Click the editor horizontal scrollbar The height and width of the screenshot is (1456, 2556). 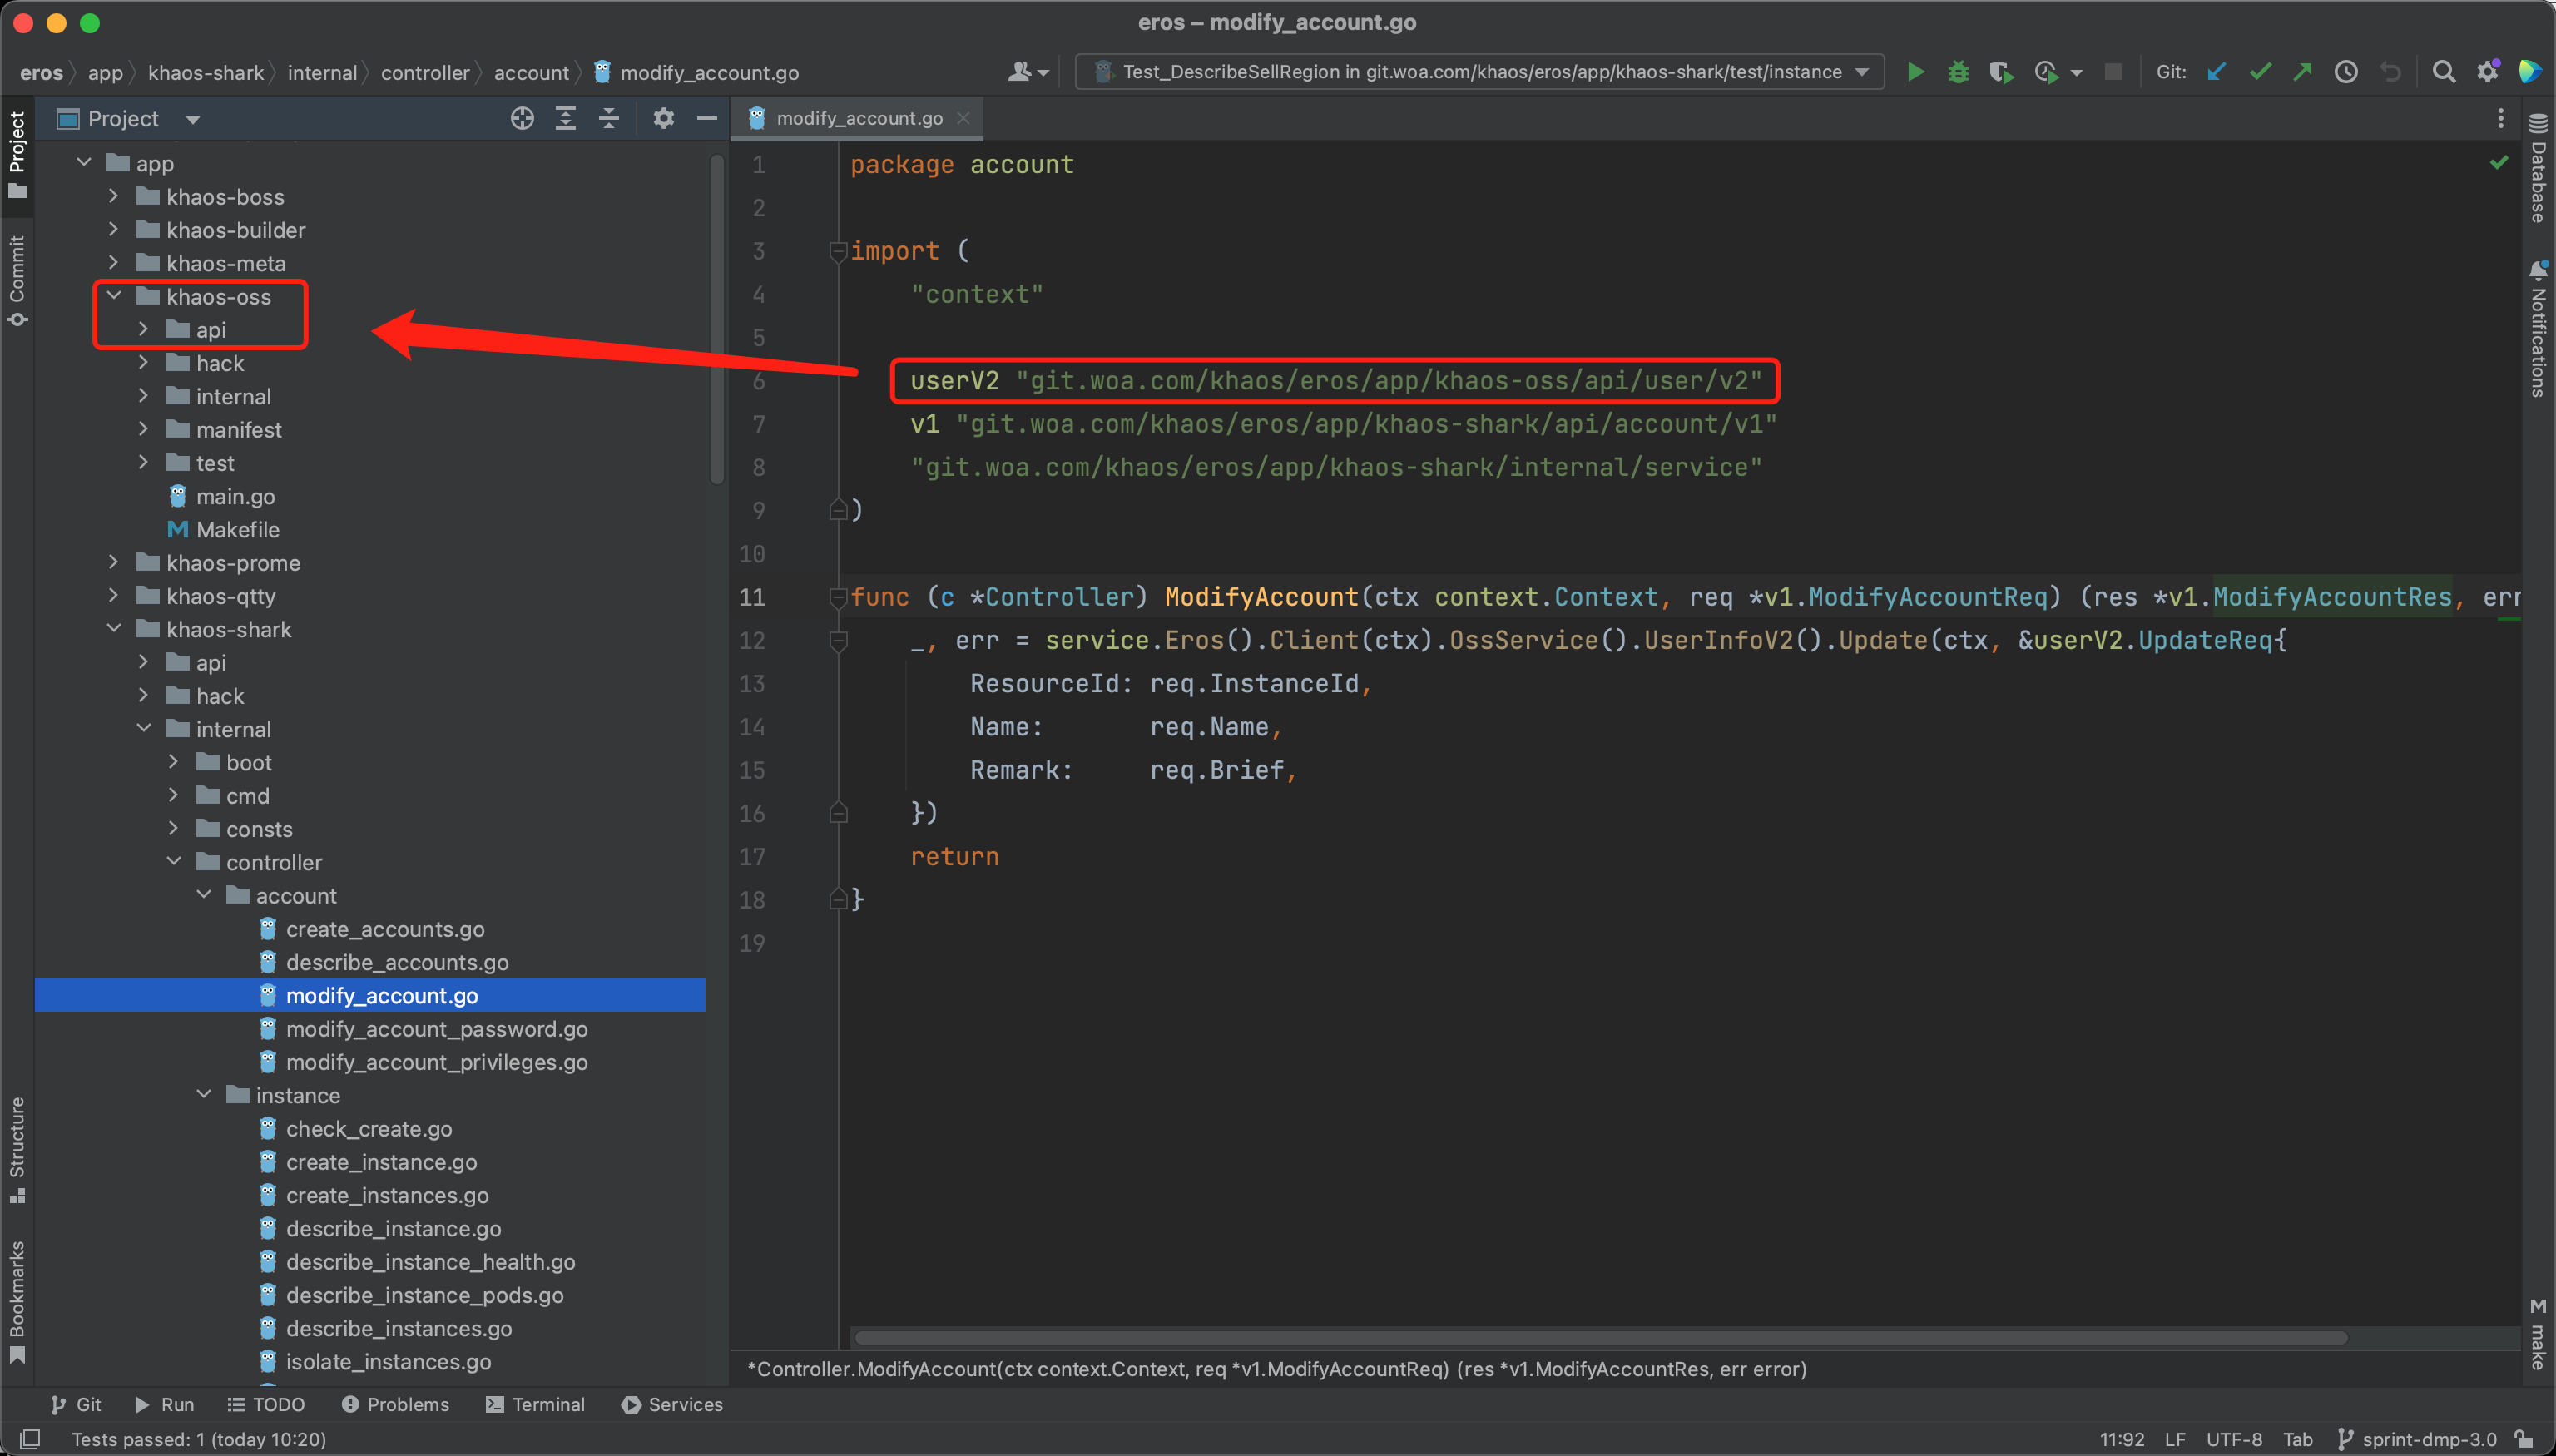tap(1600, 1337)
